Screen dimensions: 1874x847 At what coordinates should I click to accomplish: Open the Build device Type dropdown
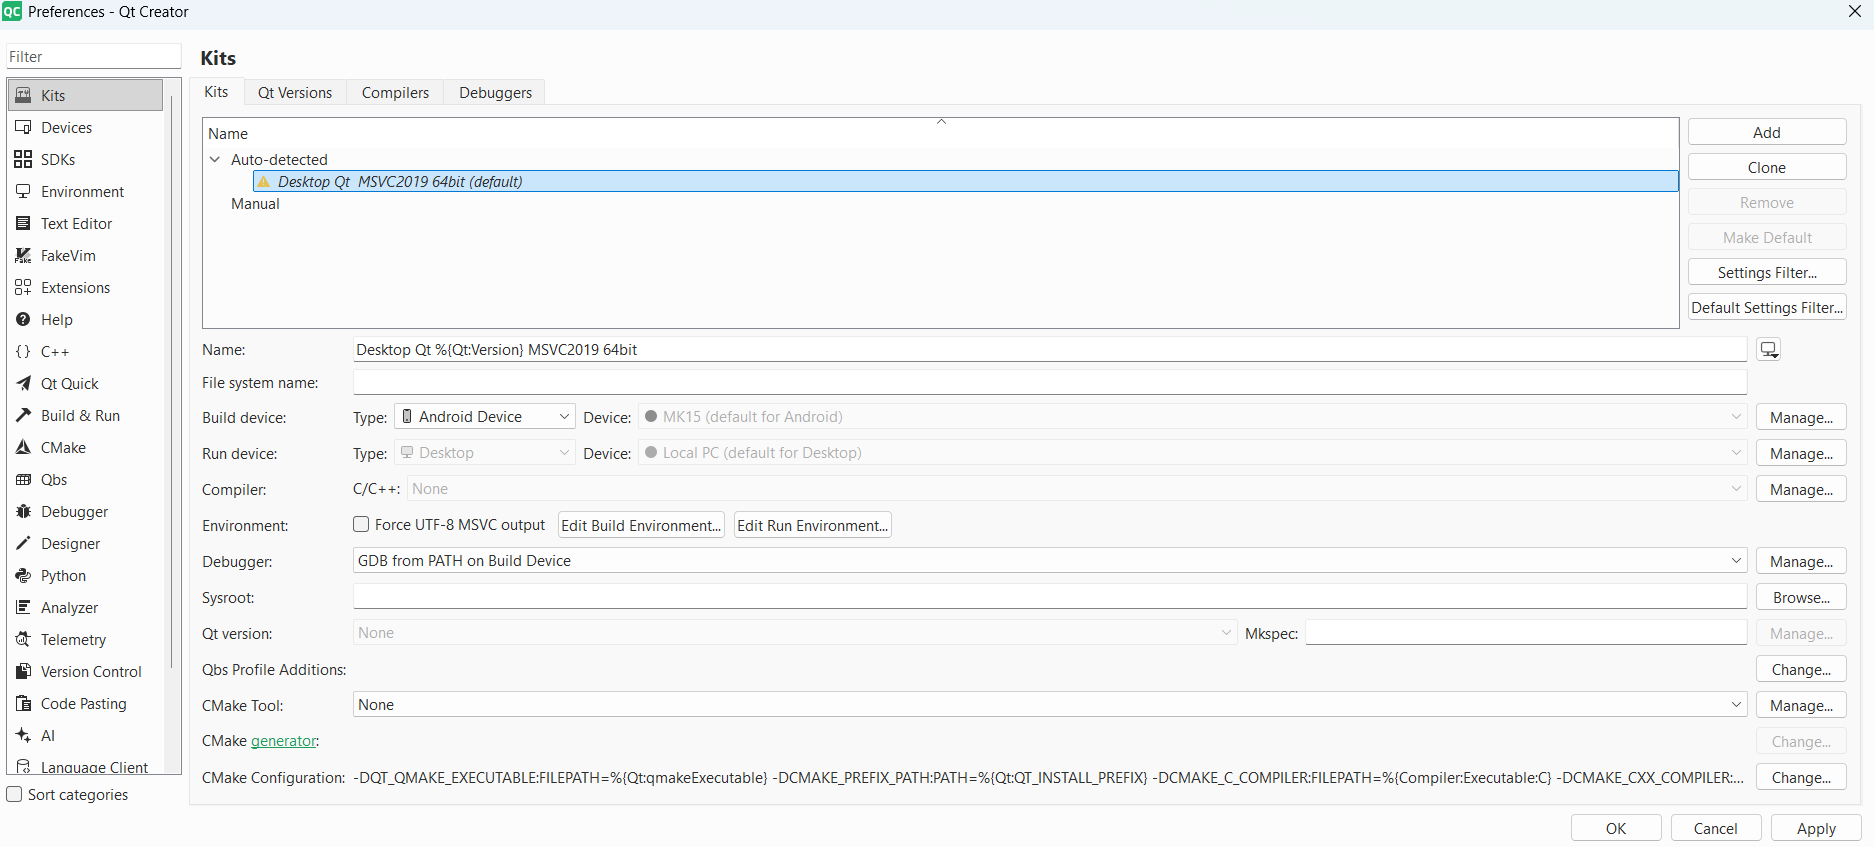(x=485, y=417)
